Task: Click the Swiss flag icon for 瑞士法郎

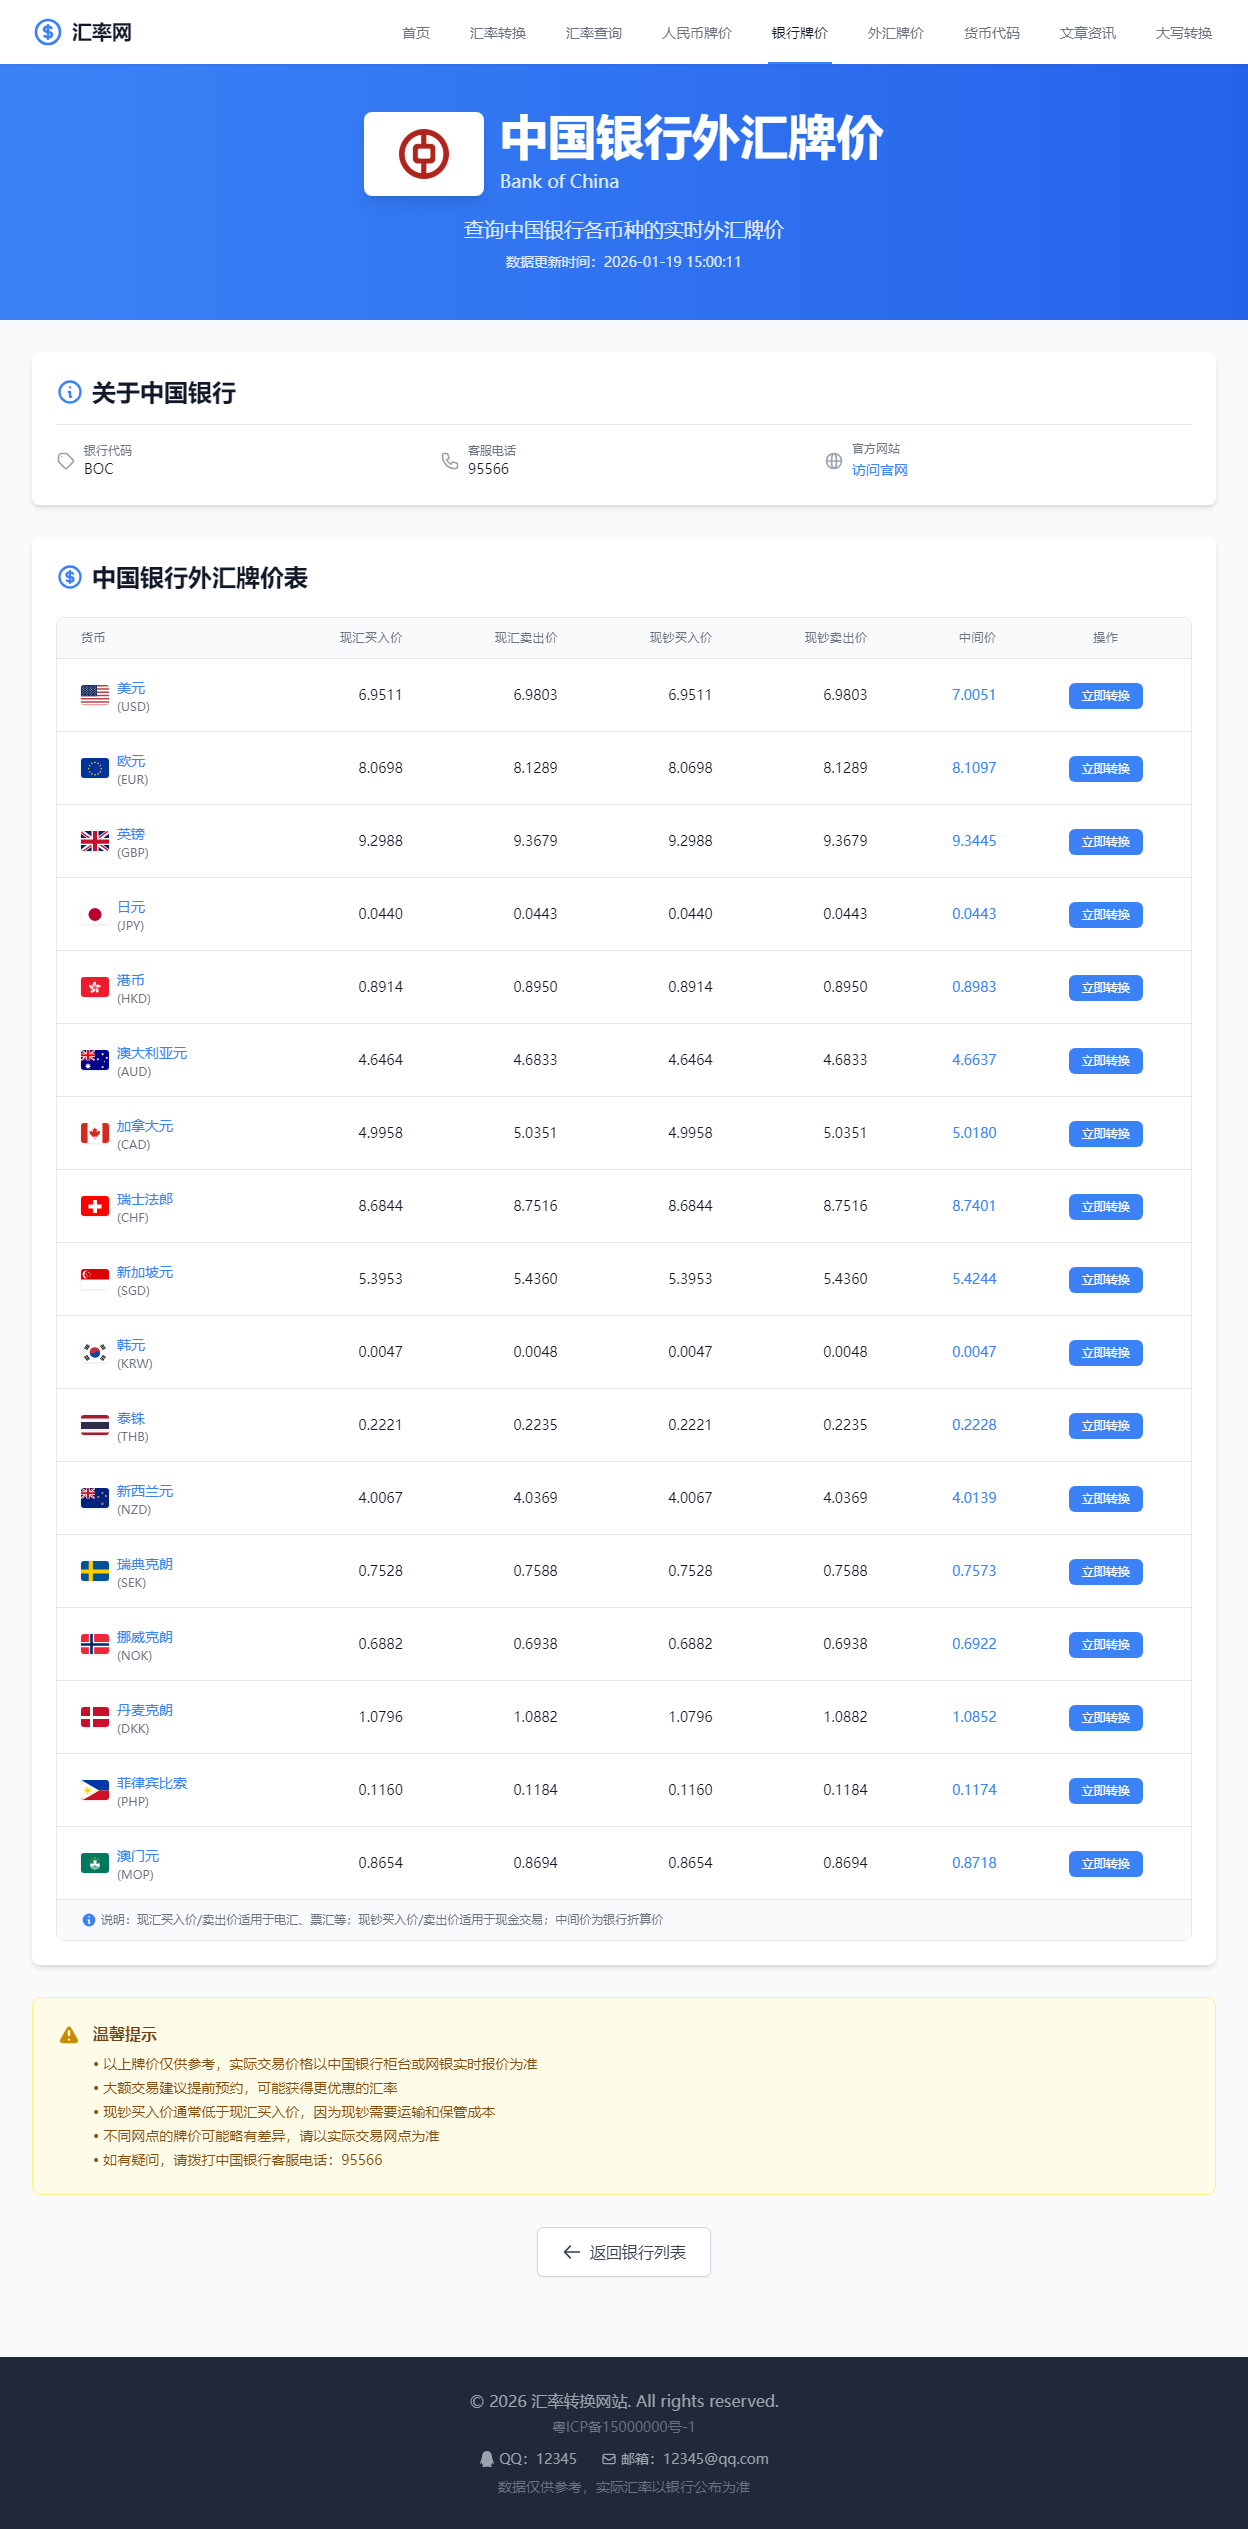Action: tap(95, 1206)
